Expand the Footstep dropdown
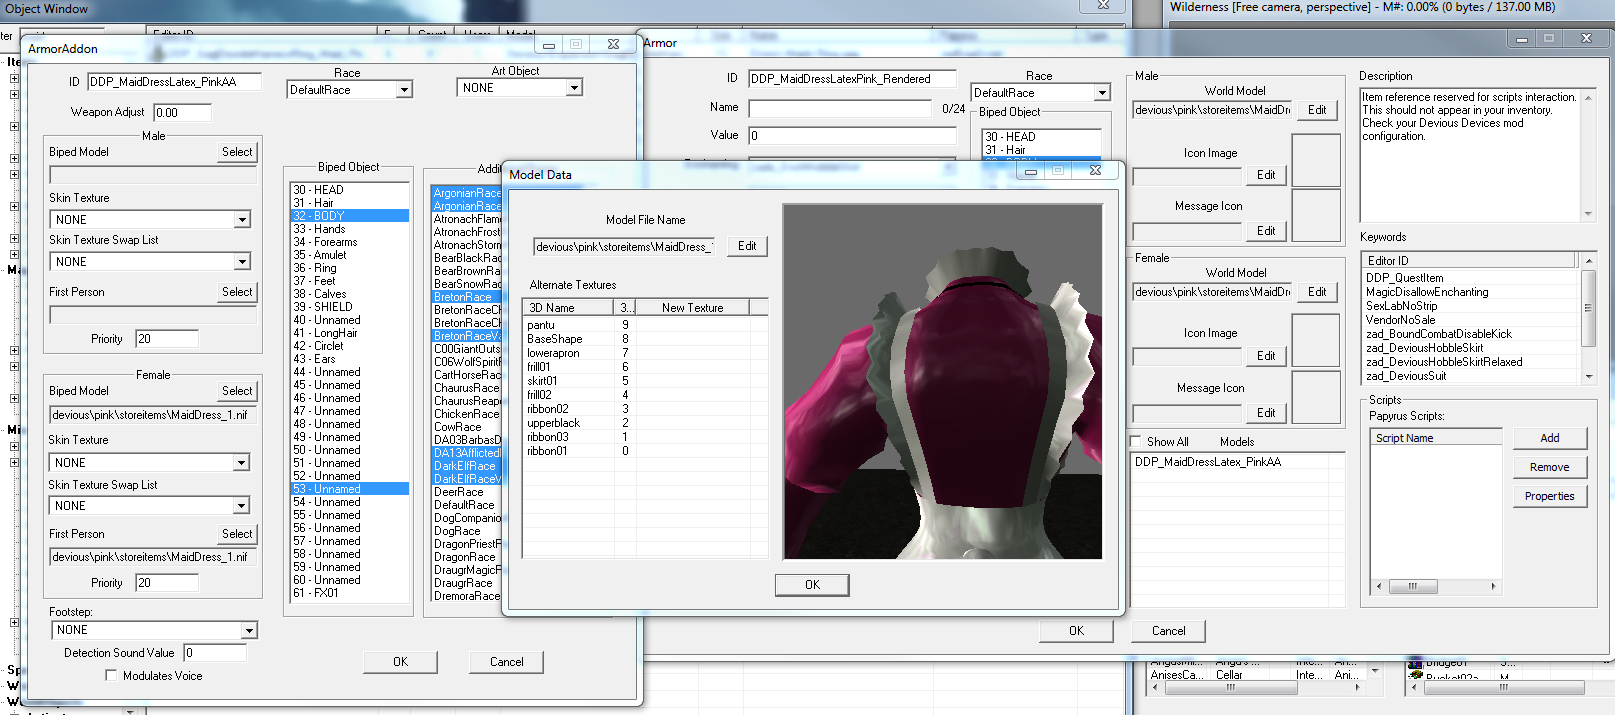 click(x=249, y=630)
